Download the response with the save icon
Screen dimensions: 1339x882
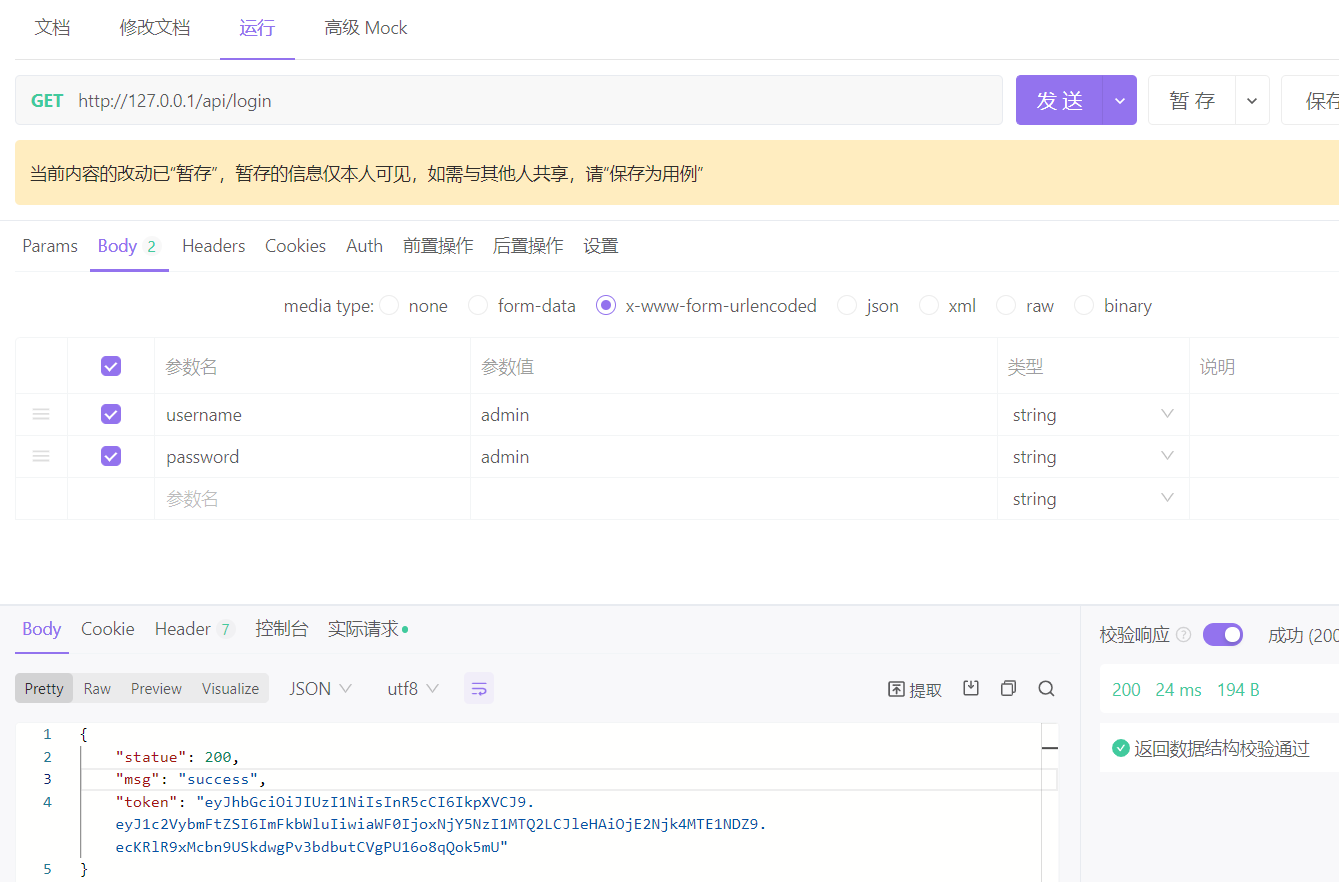click(x=971, y=688)
